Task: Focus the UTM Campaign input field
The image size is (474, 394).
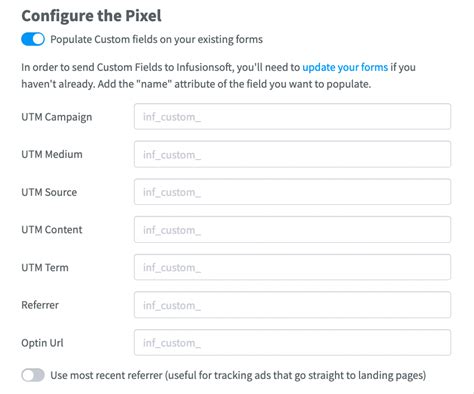Action: [x=292, y=116]
